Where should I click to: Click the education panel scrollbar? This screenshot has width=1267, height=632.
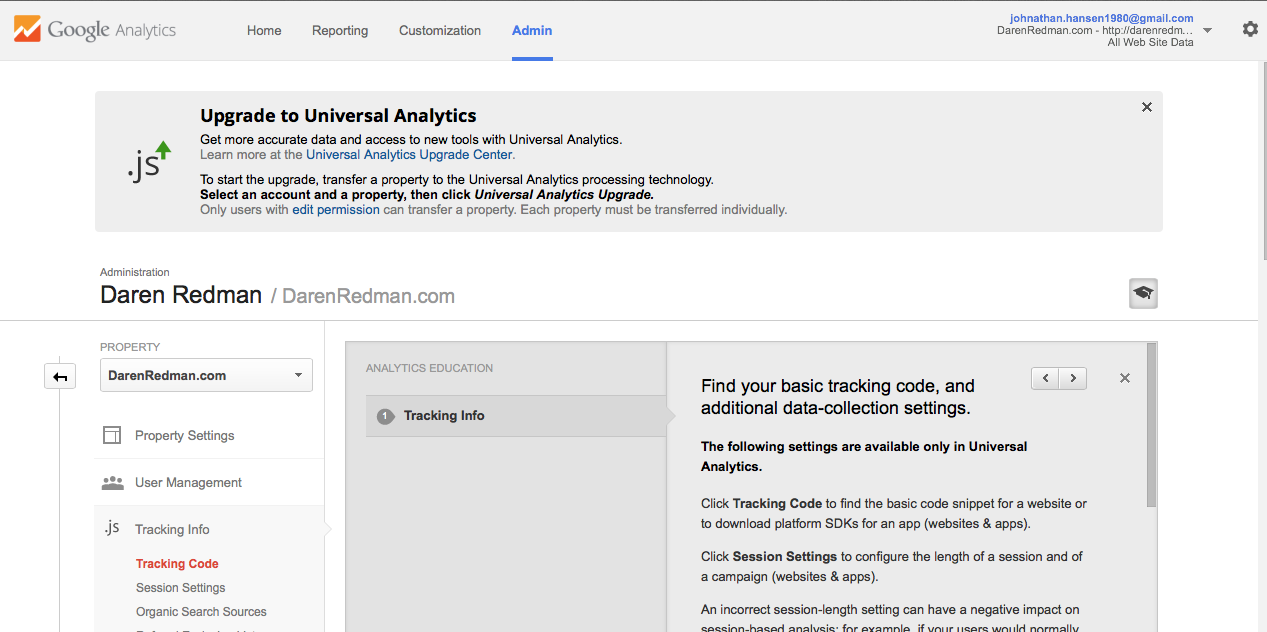(x=1152, y=425)
